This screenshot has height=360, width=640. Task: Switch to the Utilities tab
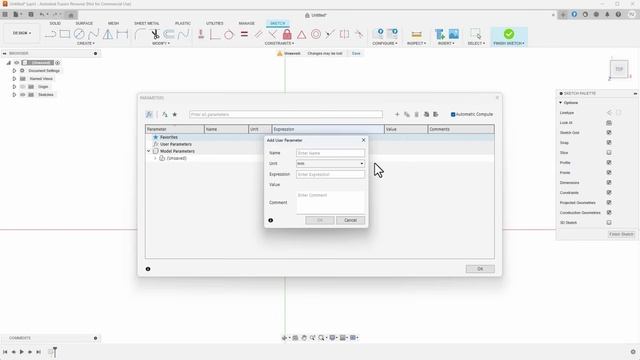coord(215,23)
